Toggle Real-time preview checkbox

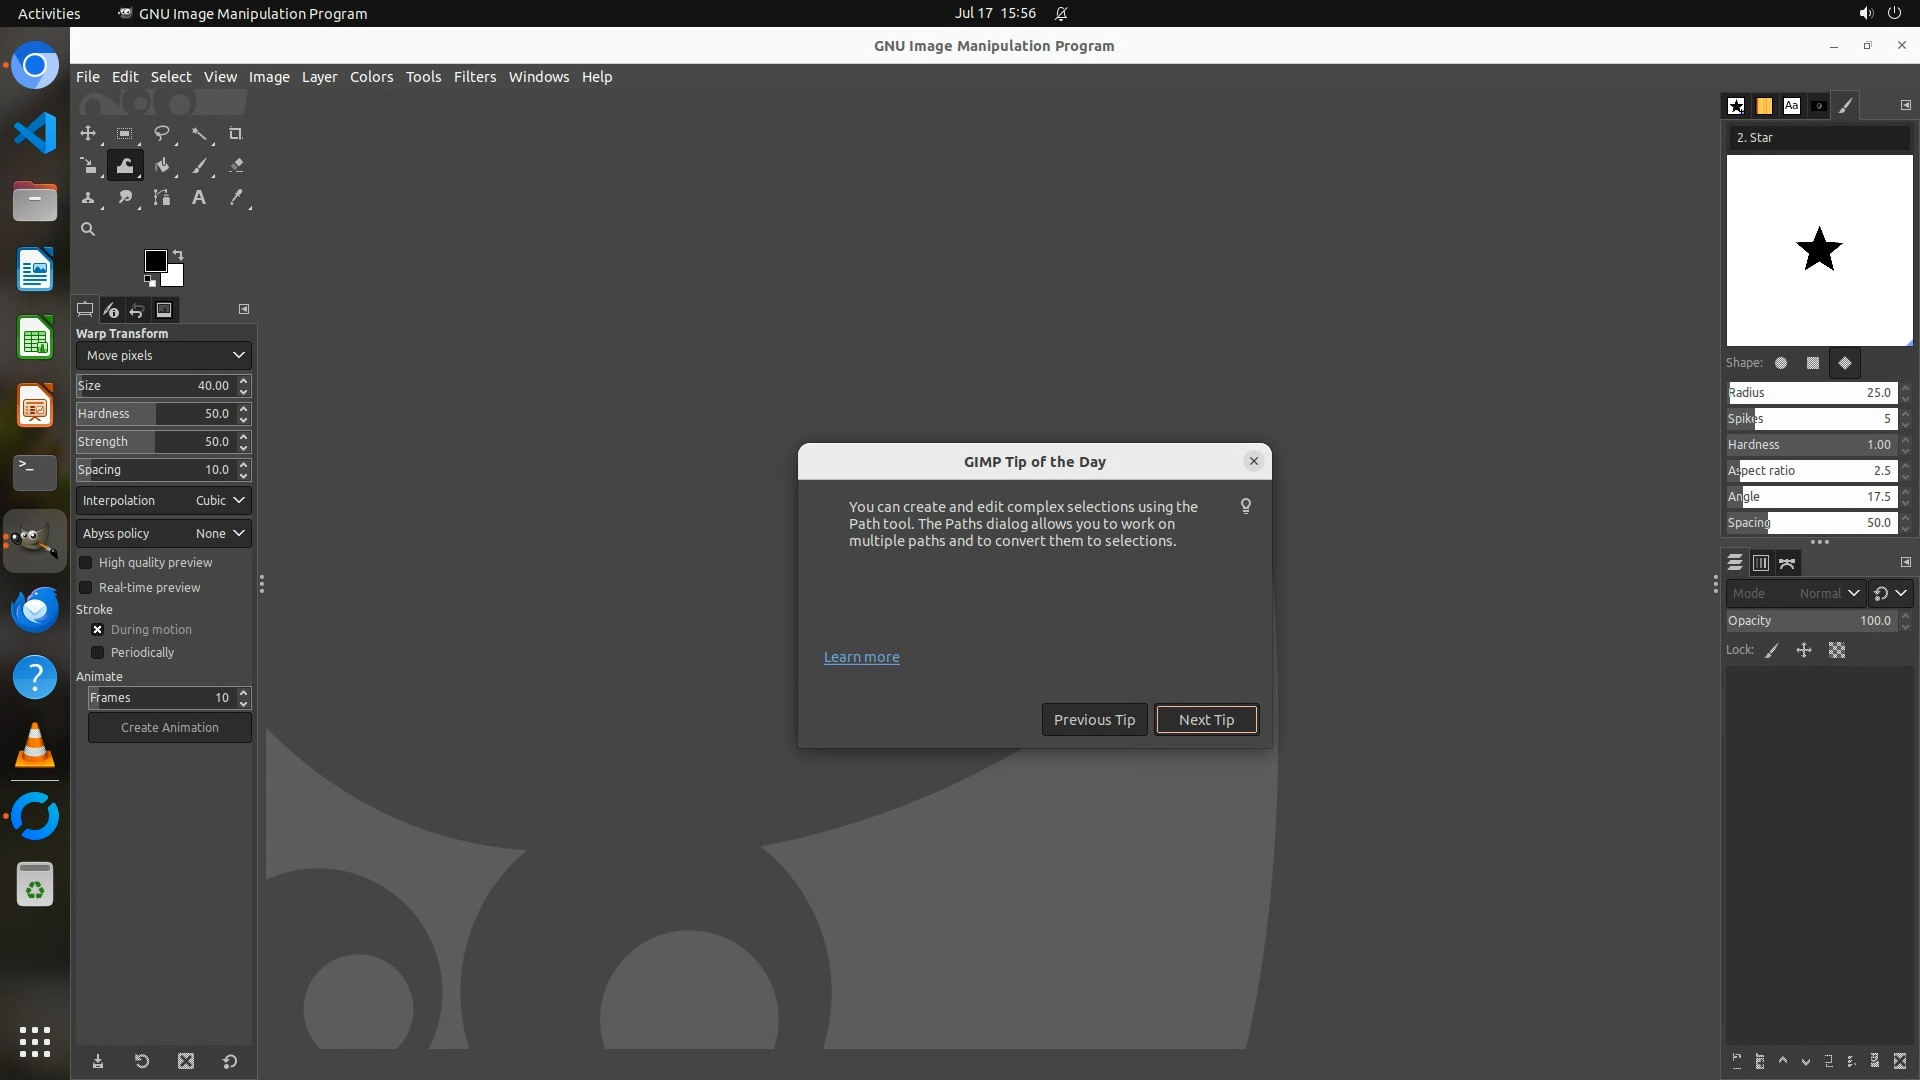(86, 588)
